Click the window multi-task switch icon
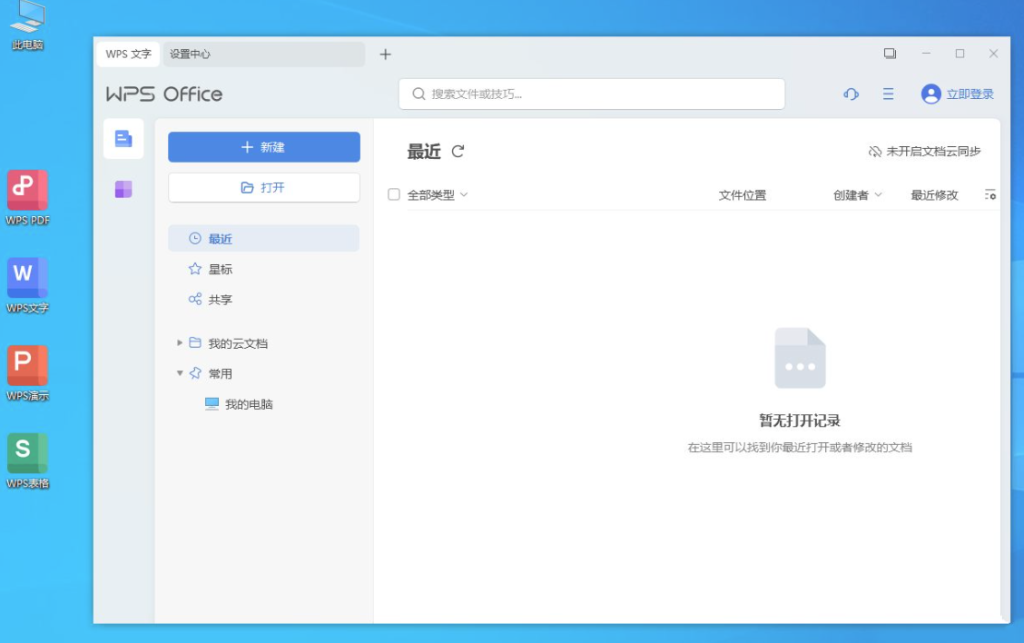Screen dimensions: 1024x643 [889, 54]
